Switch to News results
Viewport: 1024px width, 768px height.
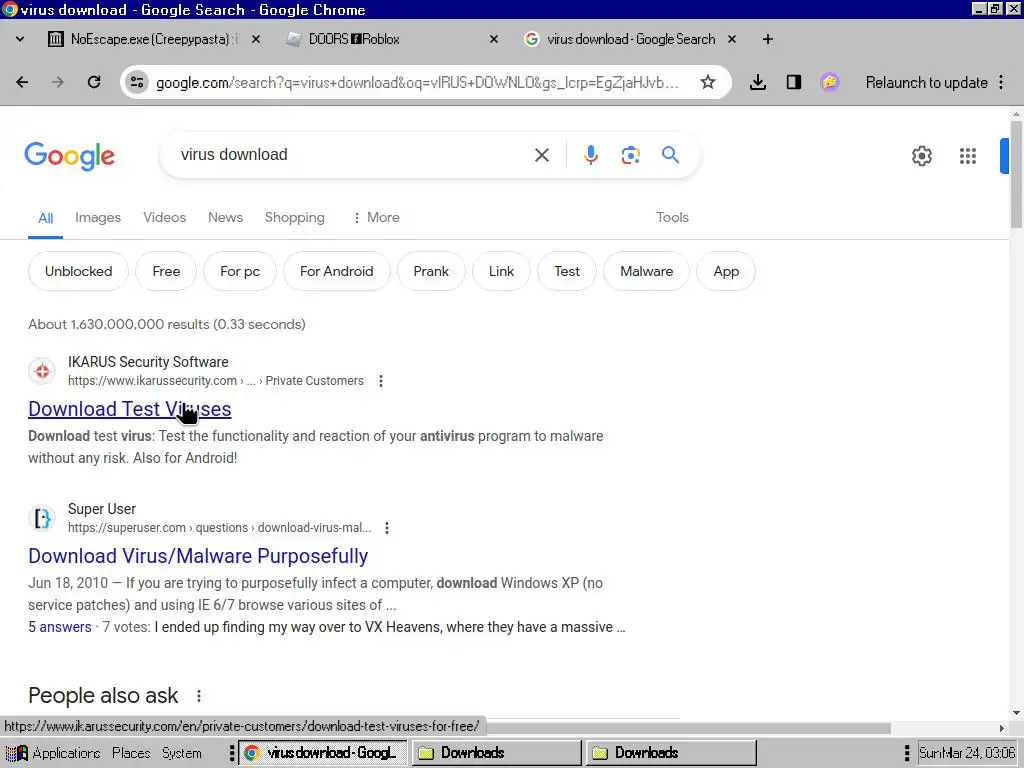[x=225, y=217]
